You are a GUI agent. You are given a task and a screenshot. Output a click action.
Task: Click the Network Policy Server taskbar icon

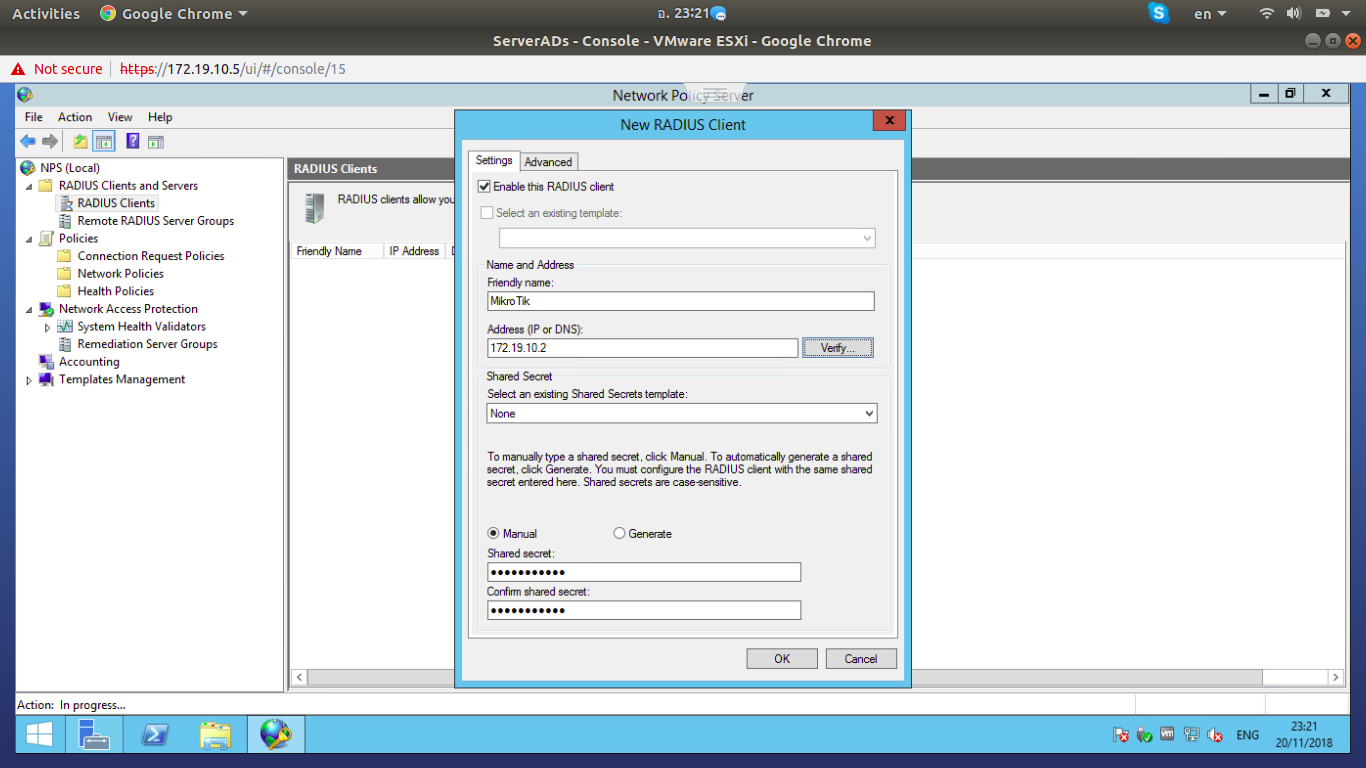pyautogui.click(x=276, y=735)
